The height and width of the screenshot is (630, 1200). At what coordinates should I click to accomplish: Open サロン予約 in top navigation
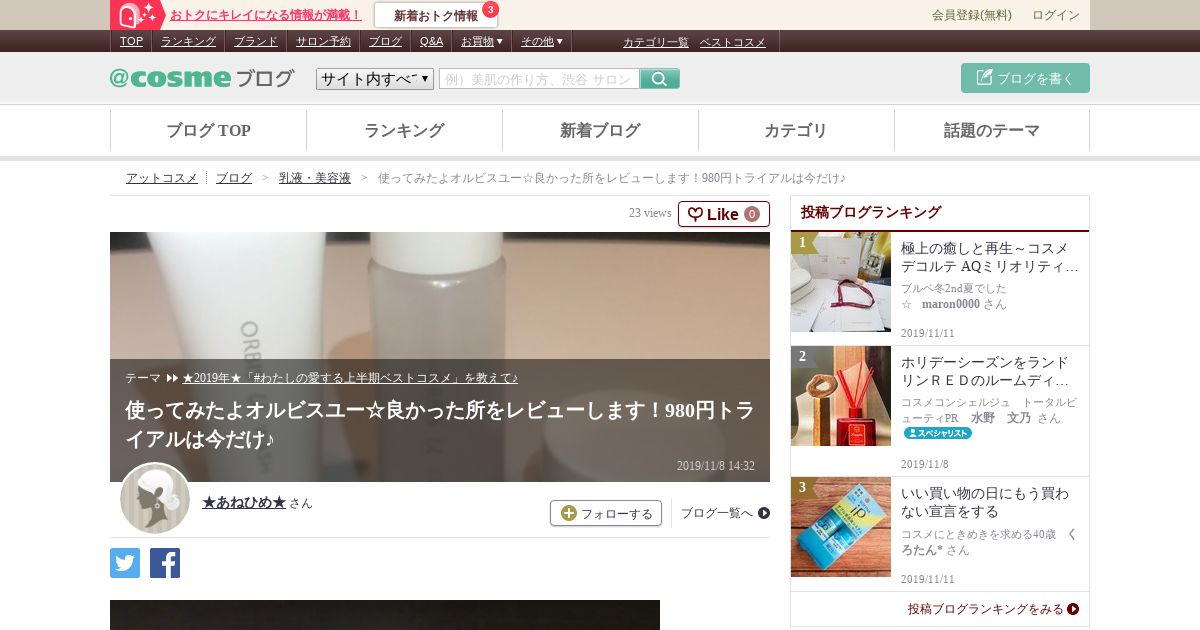pos(323,41)
